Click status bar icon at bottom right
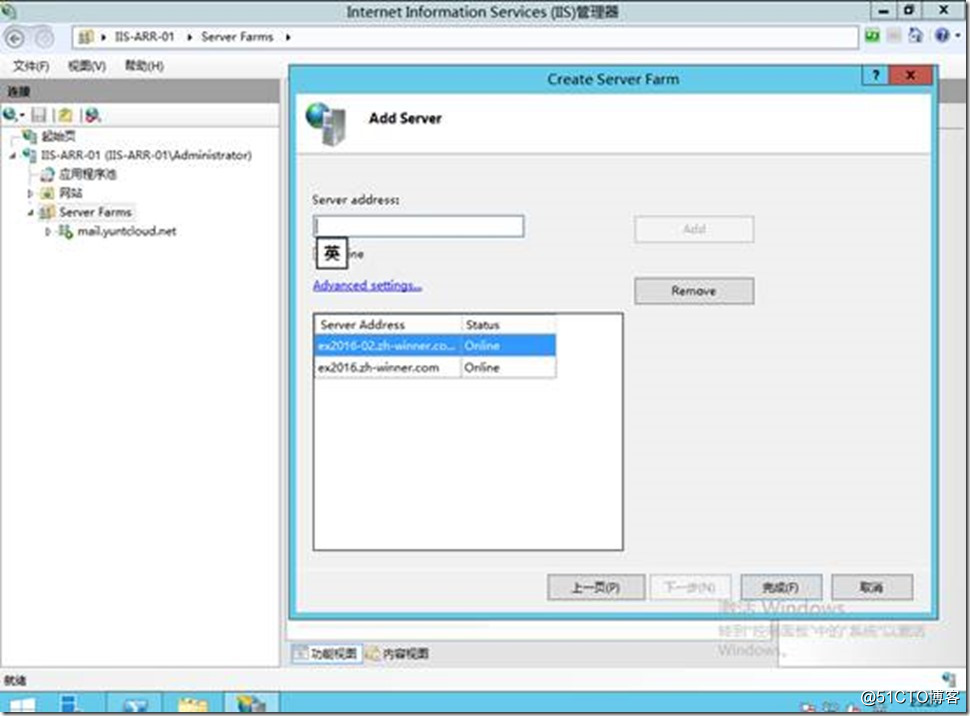The height and width of the screenshot is (716, 970). tap(948, 679)
